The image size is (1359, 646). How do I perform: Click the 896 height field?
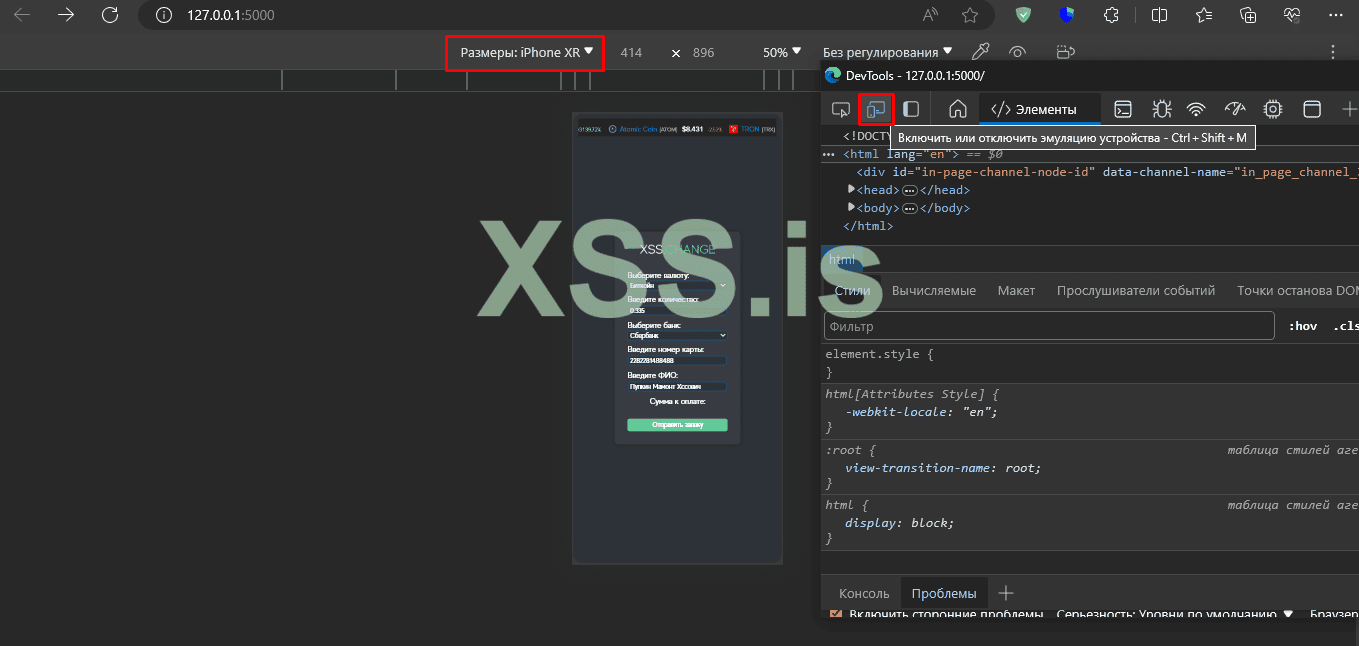pos(703,52)
